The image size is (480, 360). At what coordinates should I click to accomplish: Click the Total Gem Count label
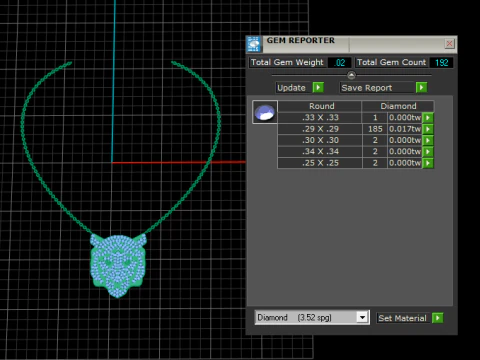(391, 62)
